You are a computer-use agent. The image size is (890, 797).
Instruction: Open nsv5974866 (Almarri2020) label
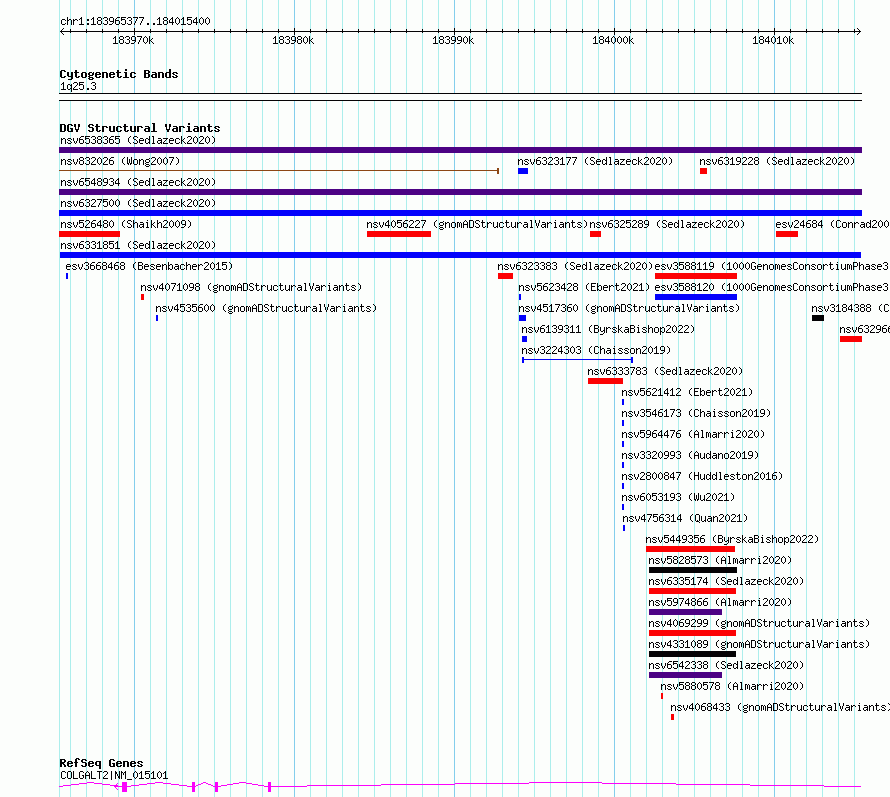pos(720,602)
